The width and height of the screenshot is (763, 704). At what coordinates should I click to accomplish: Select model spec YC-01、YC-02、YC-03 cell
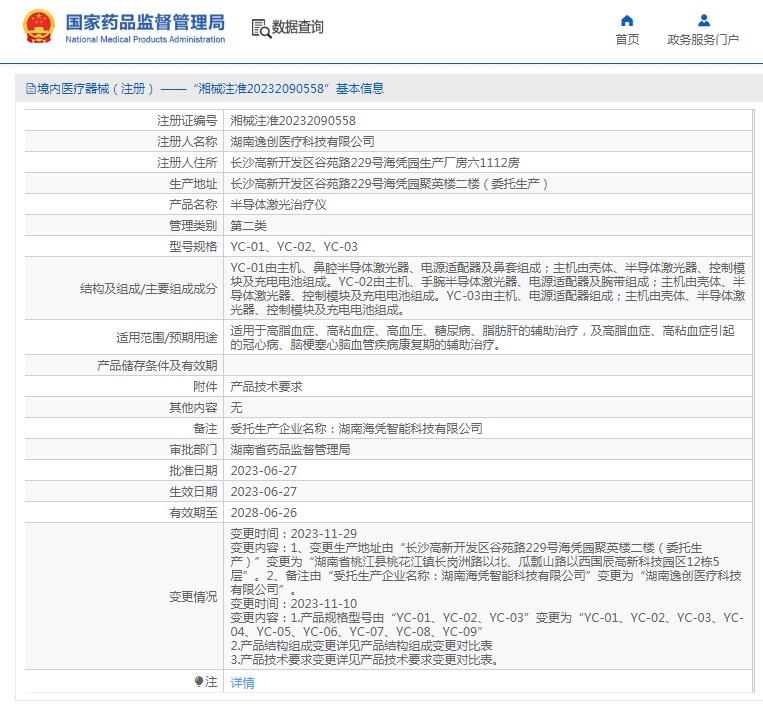tap(294, 247)
